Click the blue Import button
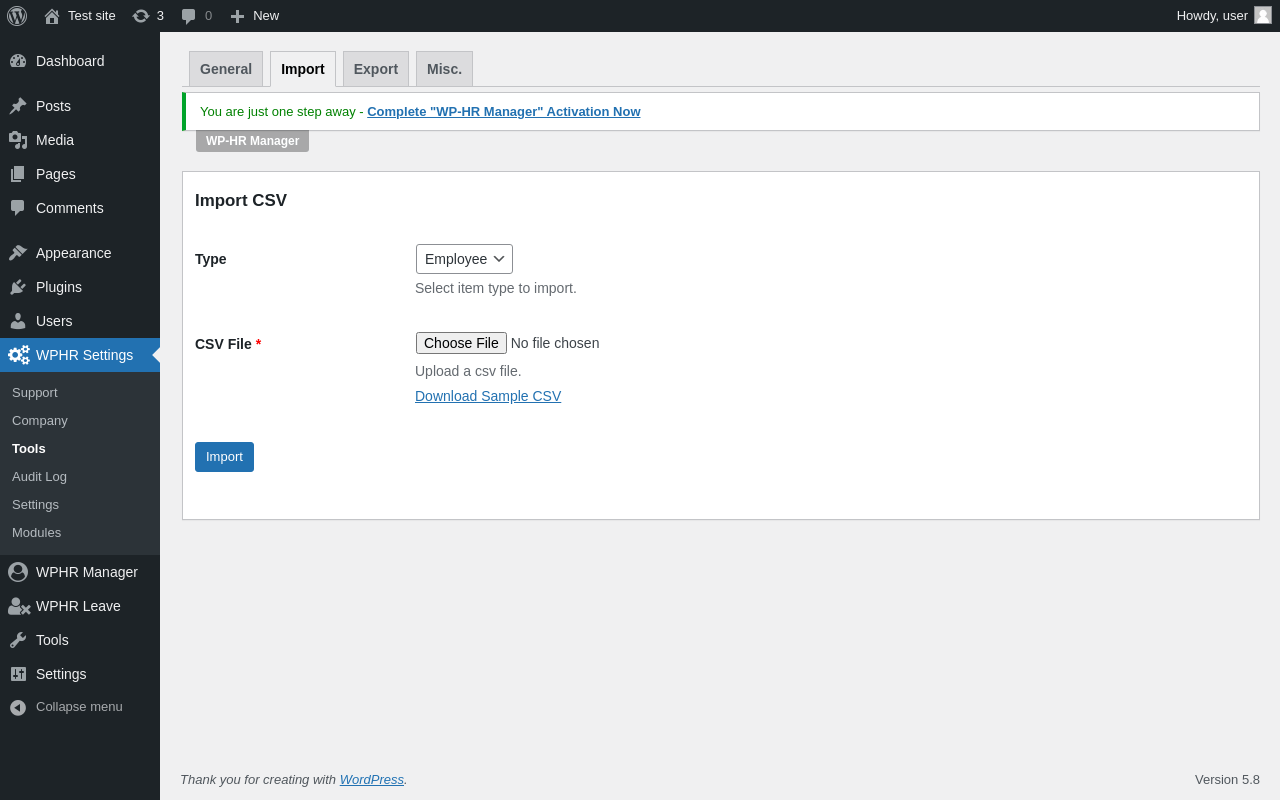Viewport: 1280px width, 800px height. (x=224, y=457)
